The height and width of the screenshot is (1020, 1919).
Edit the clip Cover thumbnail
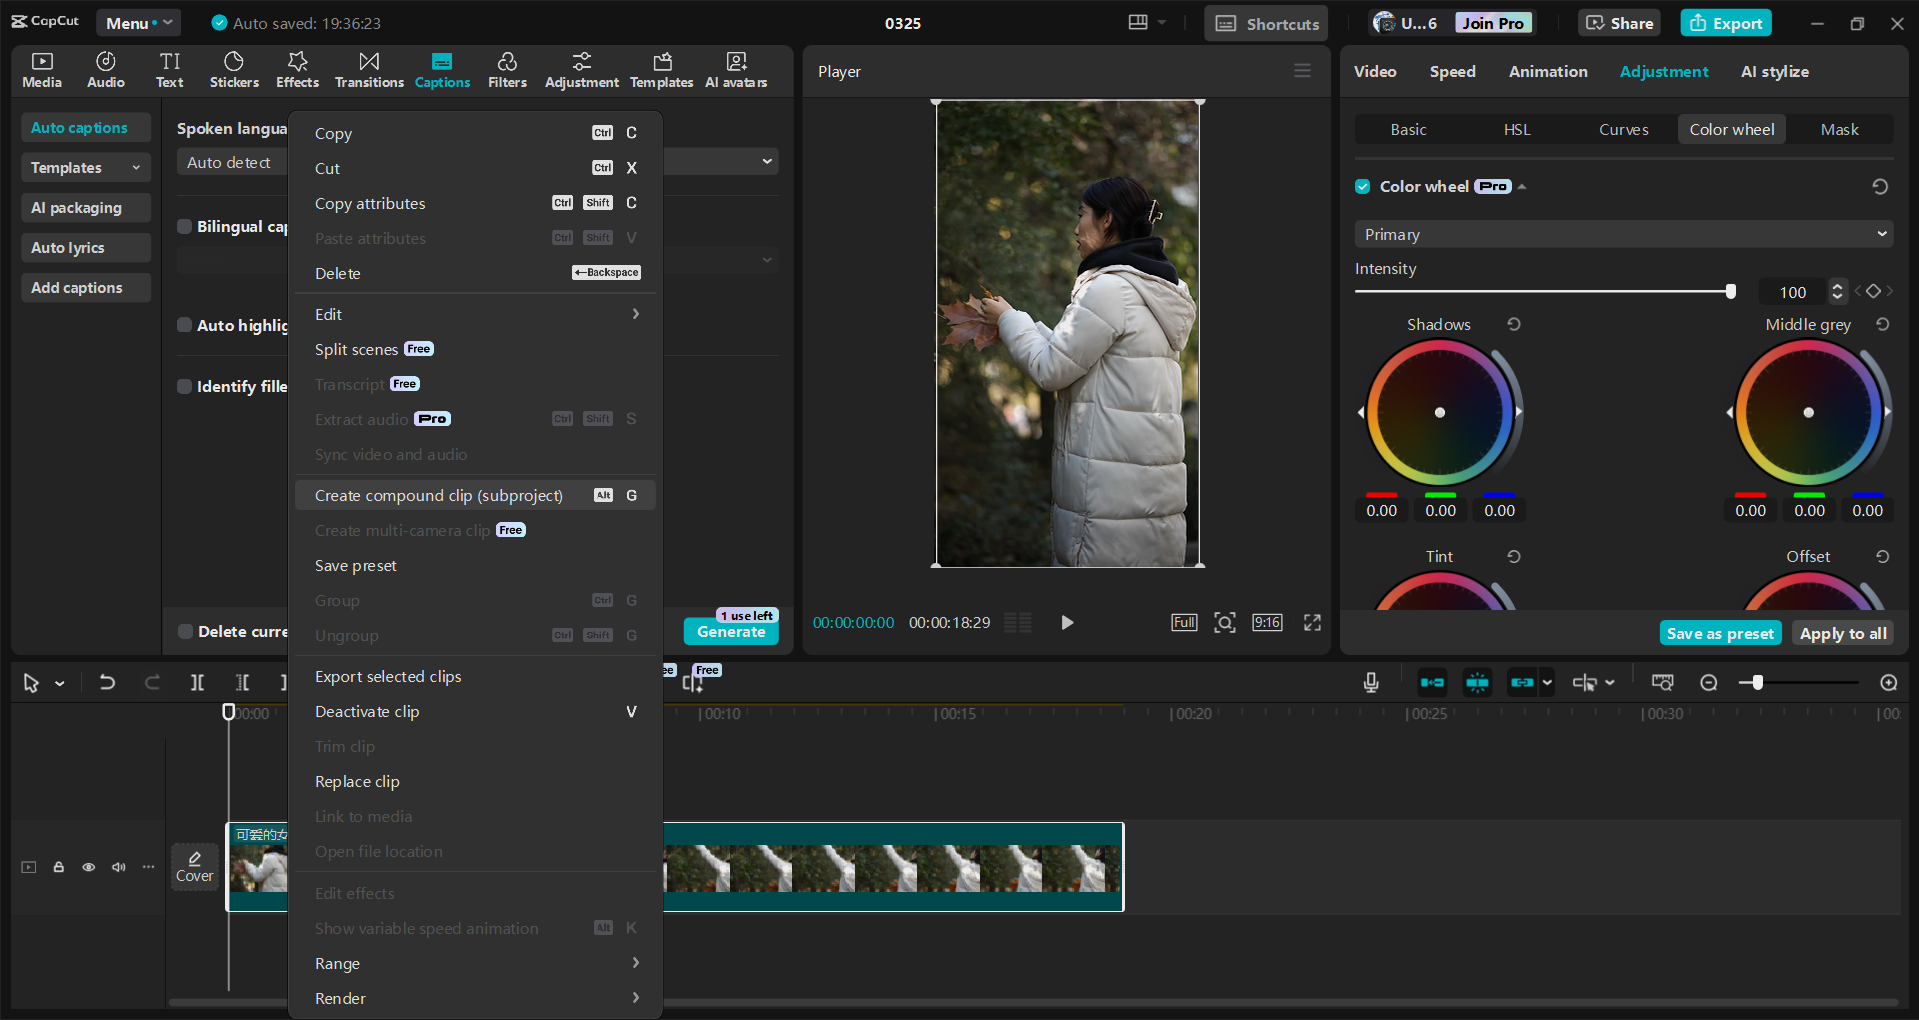(x=194, y=866)
